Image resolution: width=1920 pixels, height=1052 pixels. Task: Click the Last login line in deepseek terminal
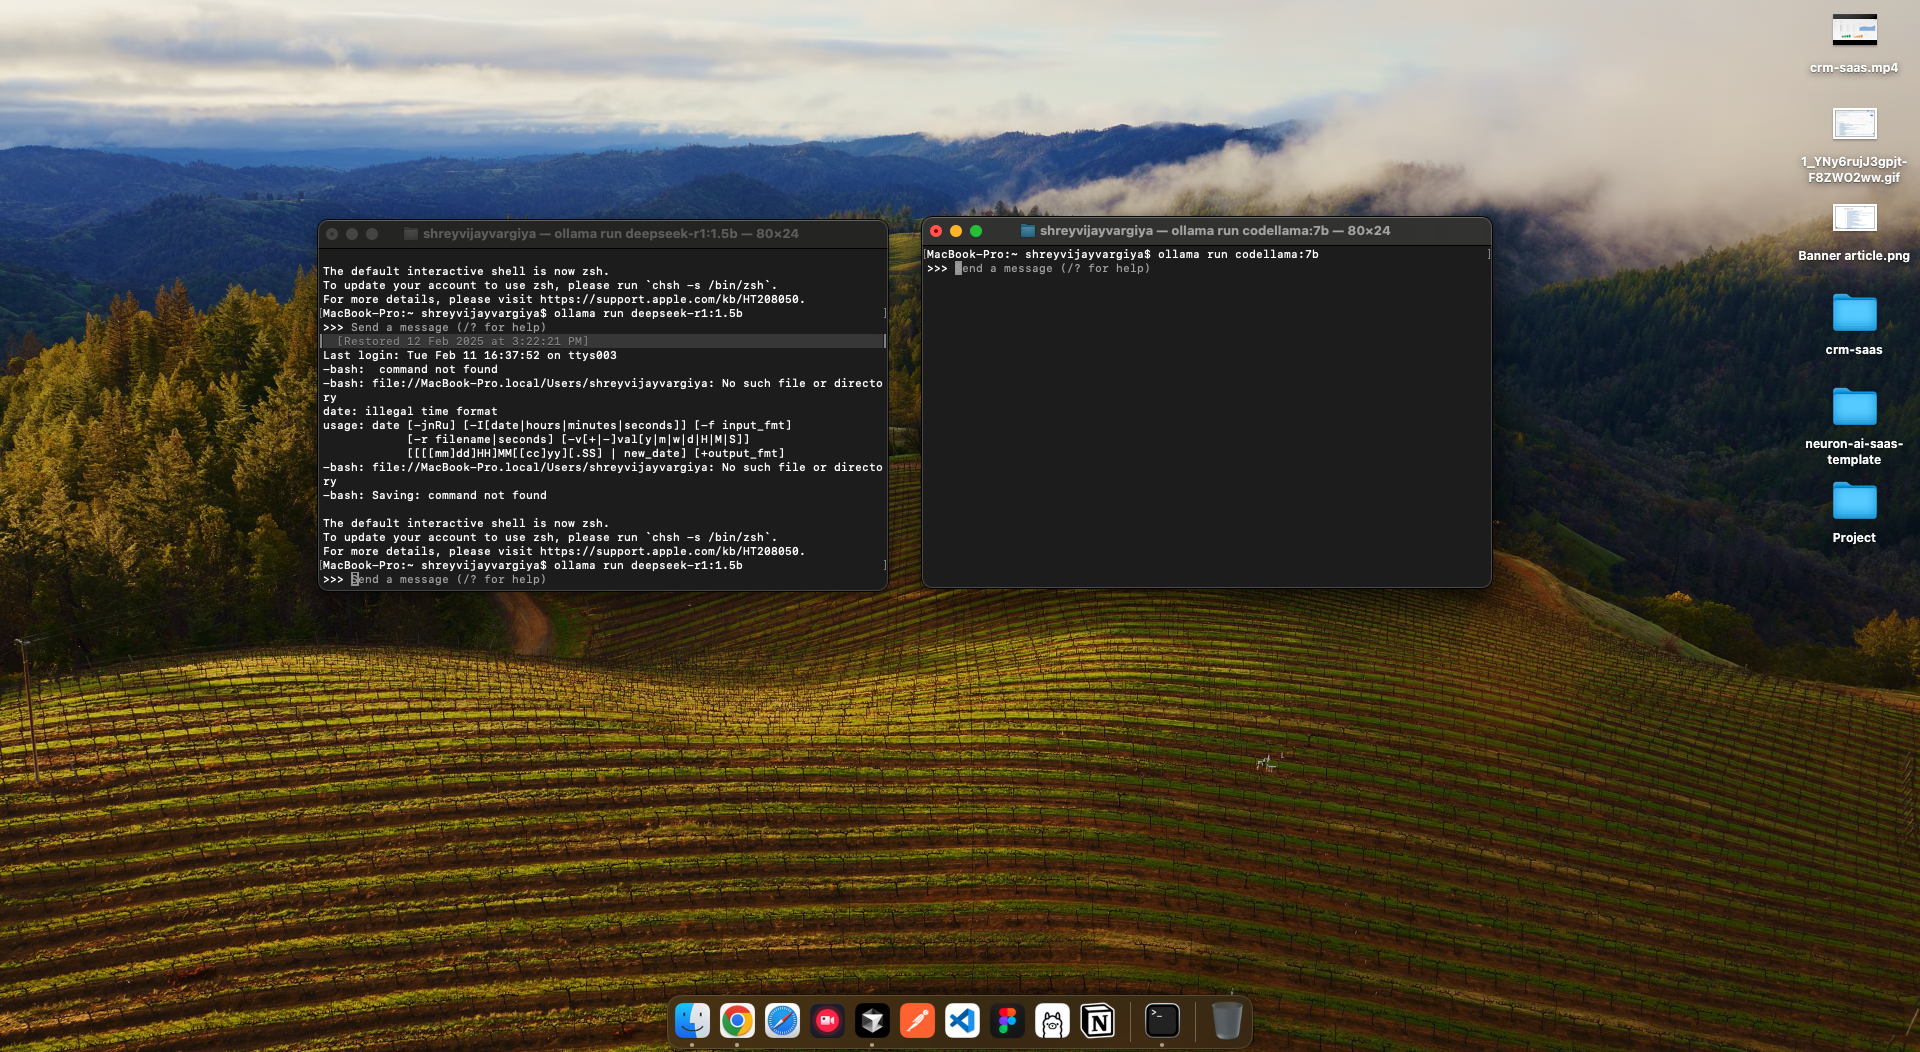pos(470,355)
